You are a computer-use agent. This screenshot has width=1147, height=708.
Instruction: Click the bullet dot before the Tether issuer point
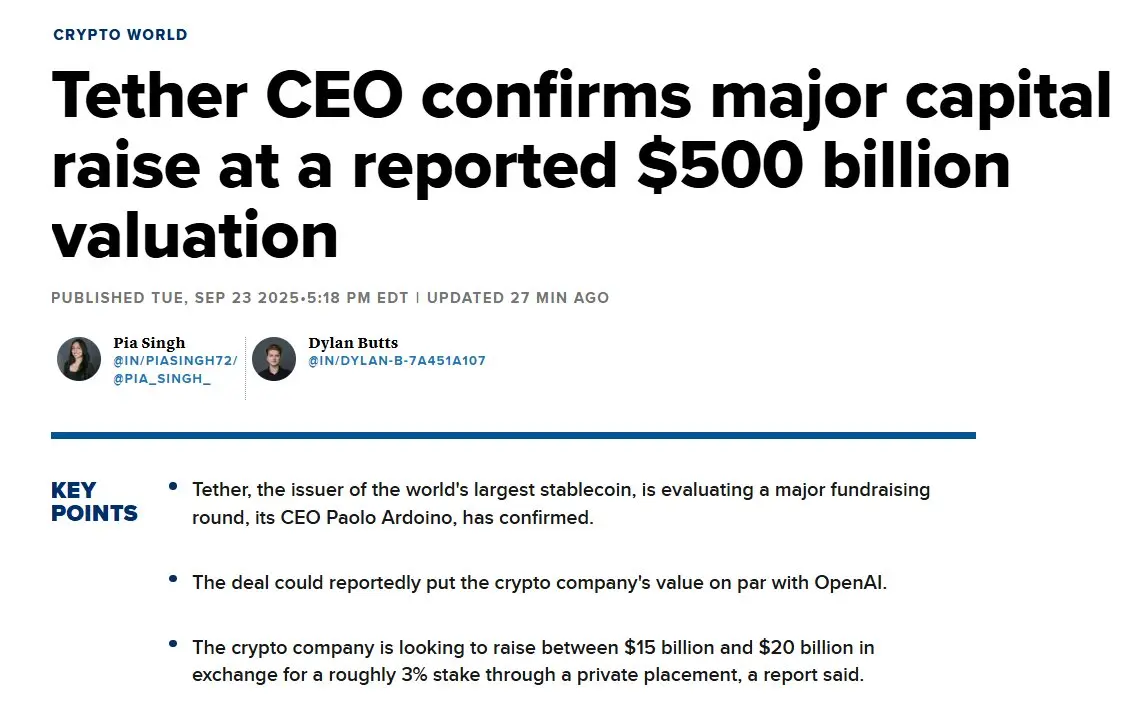point(173,486)
